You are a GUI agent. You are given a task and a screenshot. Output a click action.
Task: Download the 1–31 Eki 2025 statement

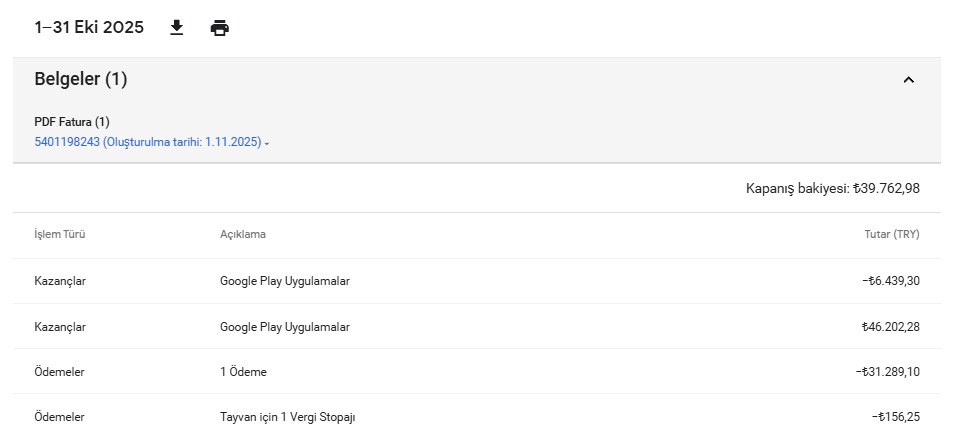(x=177, y=28)
